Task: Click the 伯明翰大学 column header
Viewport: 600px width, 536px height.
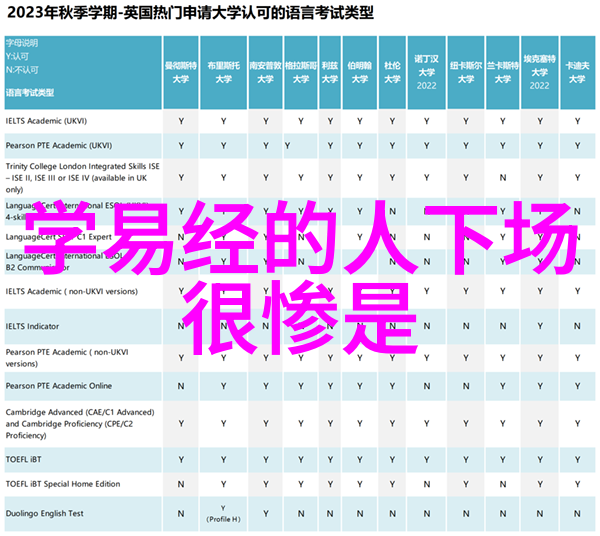Action: coord(360,72)
